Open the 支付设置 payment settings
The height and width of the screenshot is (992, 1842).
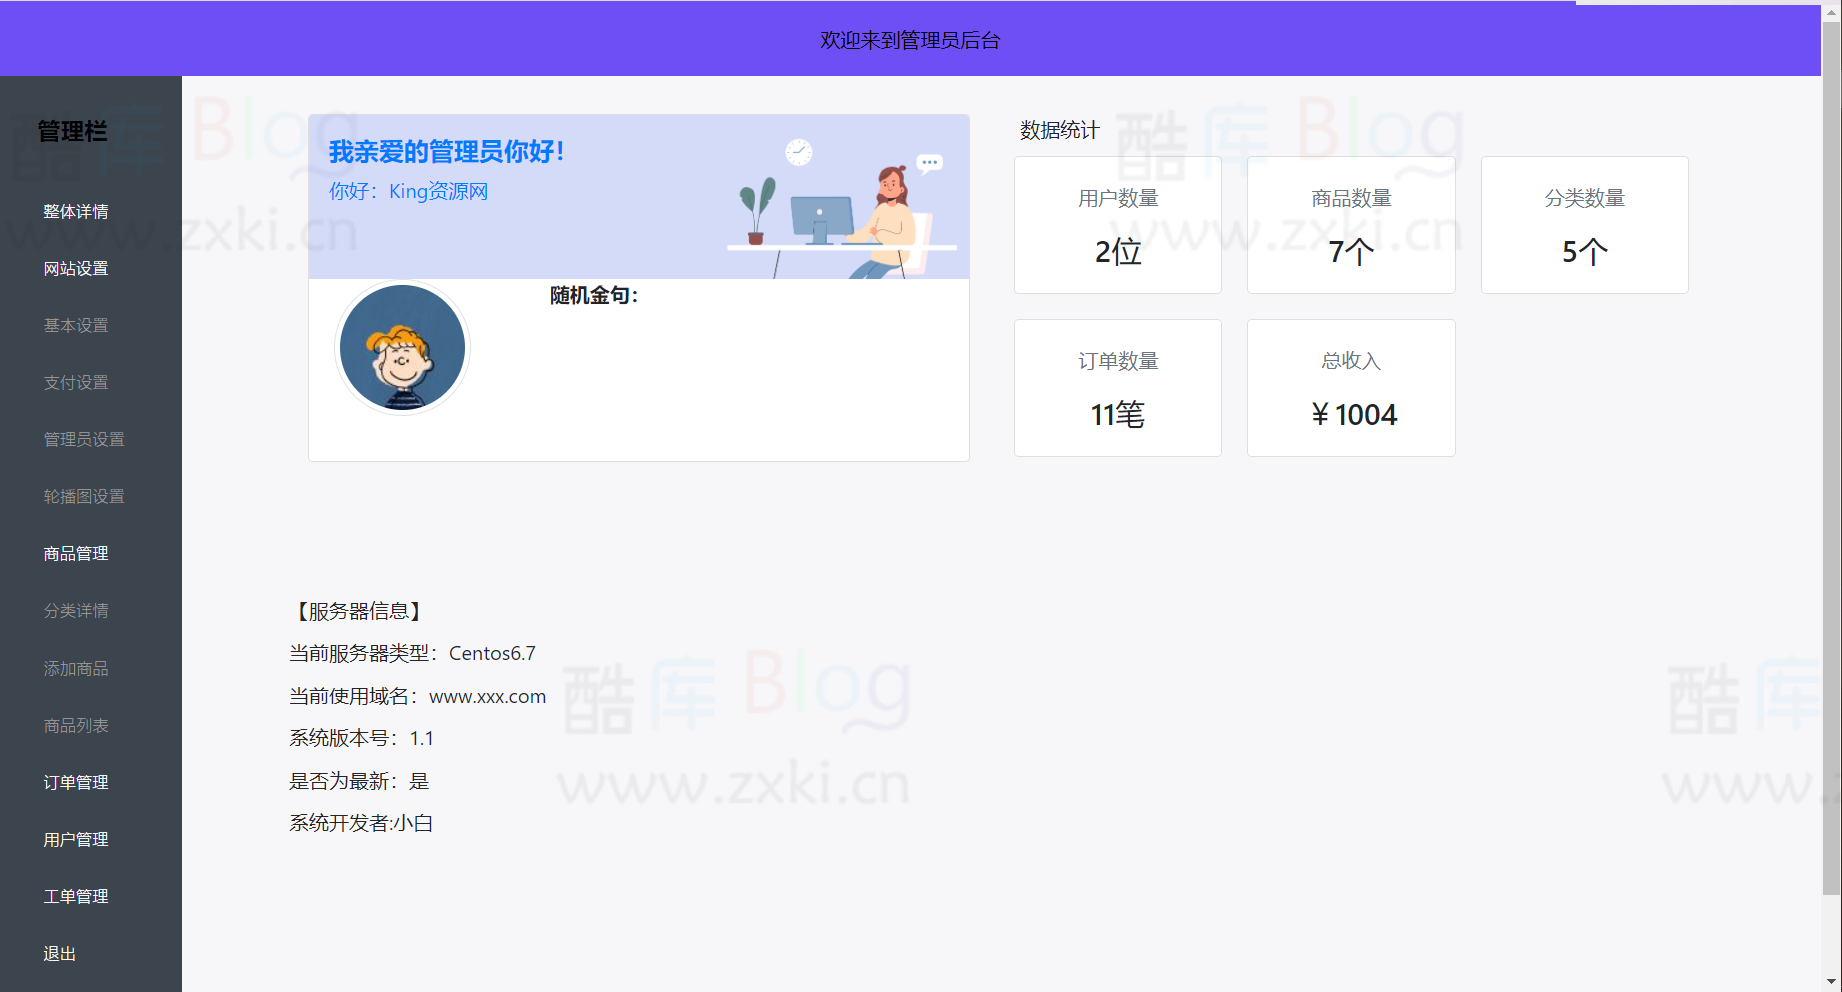click(76, 382)
